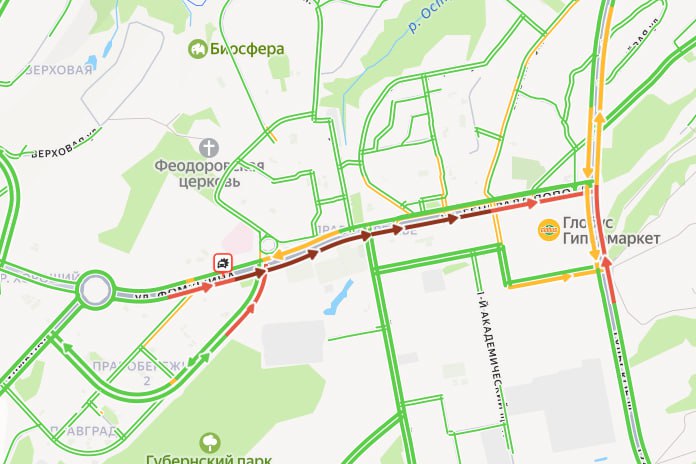The image size is (696, 464).
Task: Select the Феодоровская церковь cross icon
Action: coord(208,148)
